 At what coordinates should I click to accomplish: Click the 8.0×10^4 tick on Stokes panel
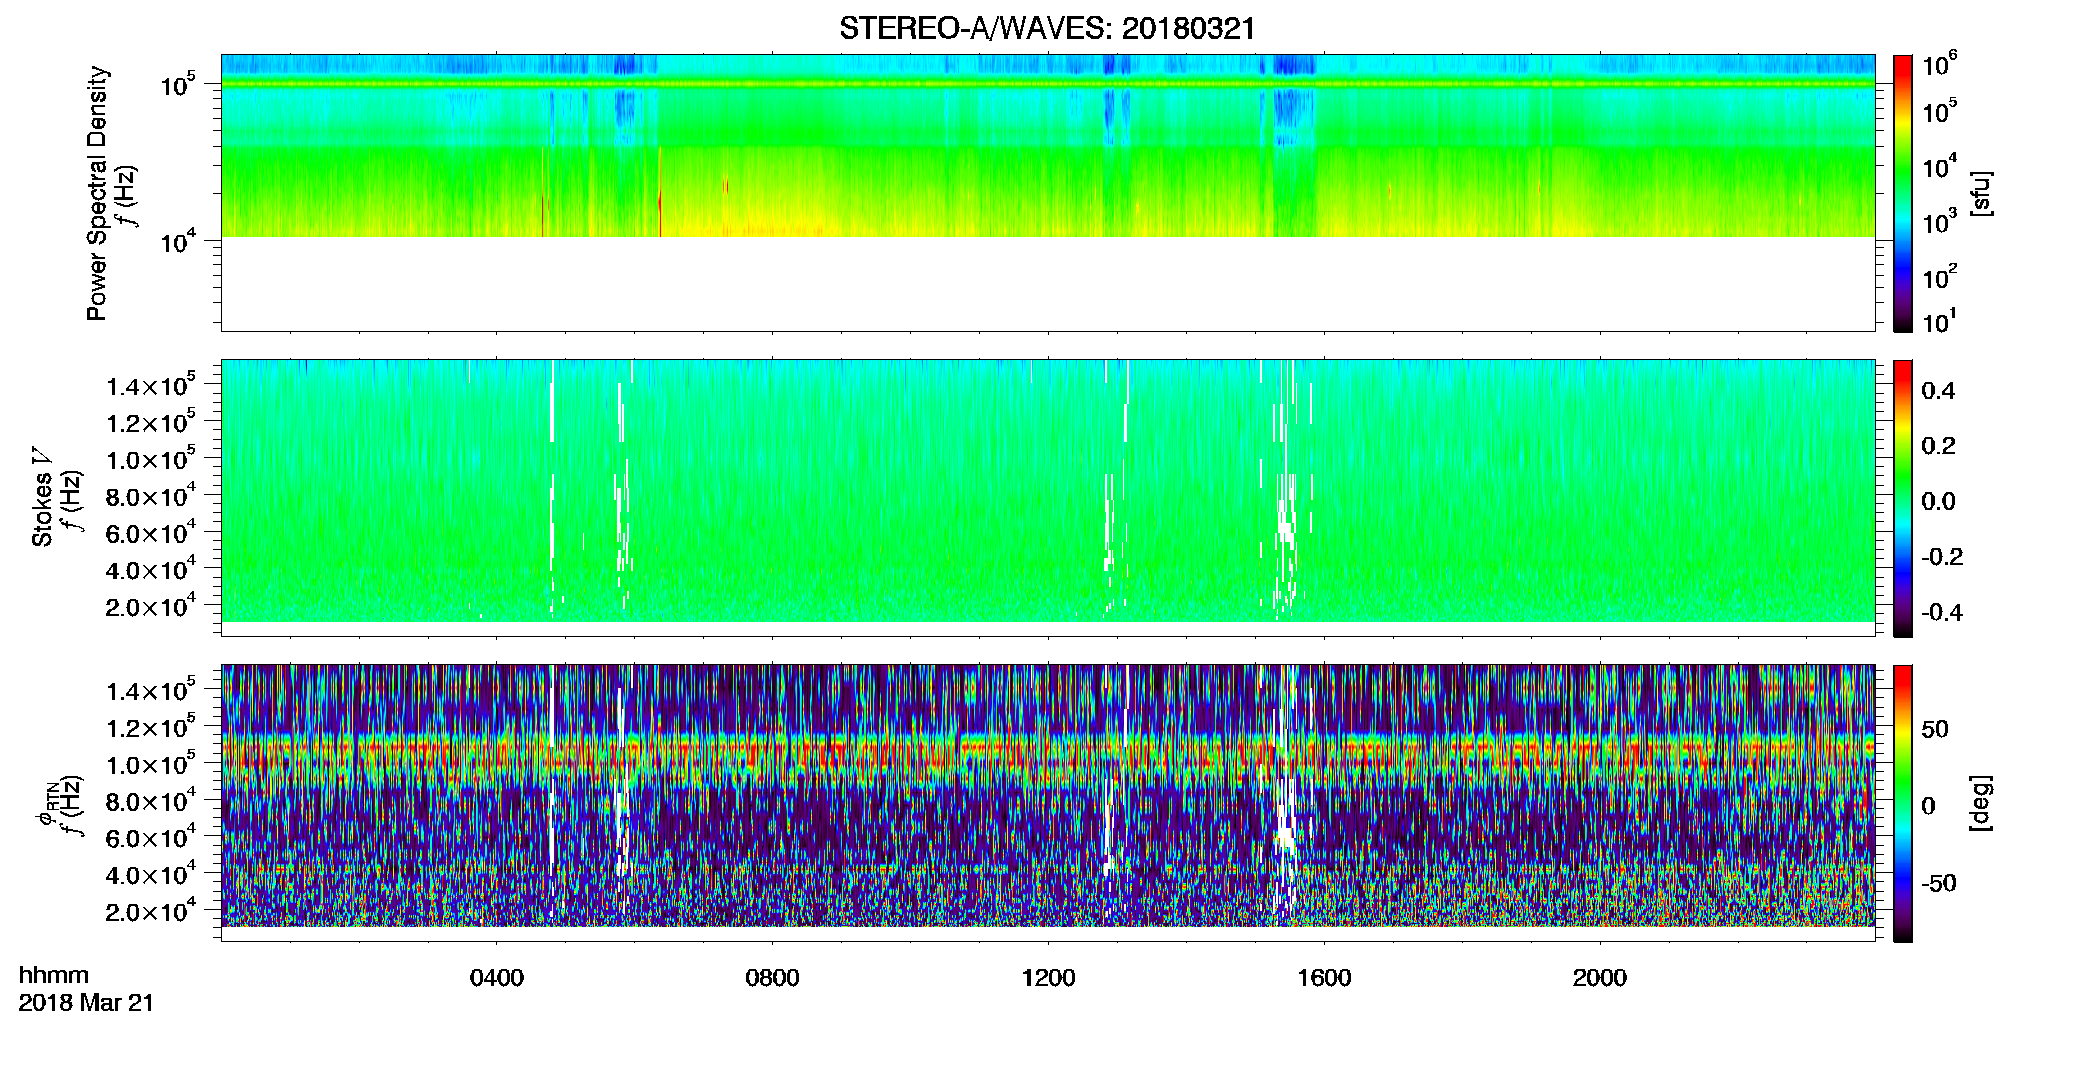(x=151, y=495)
